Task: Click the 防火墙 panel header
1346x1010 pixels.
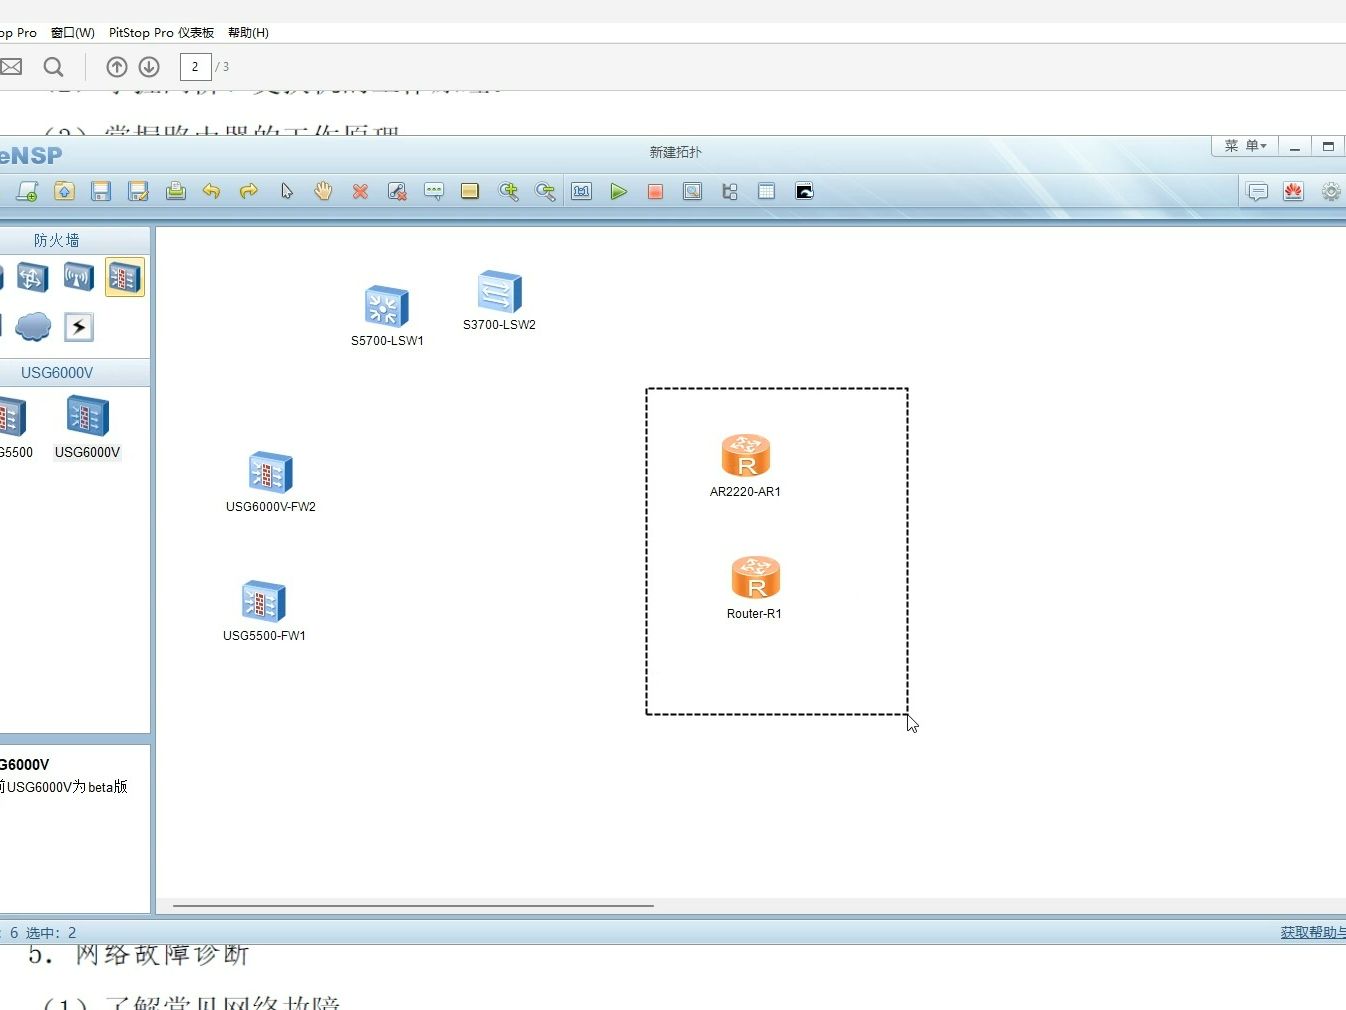Action: click(57, 240)
